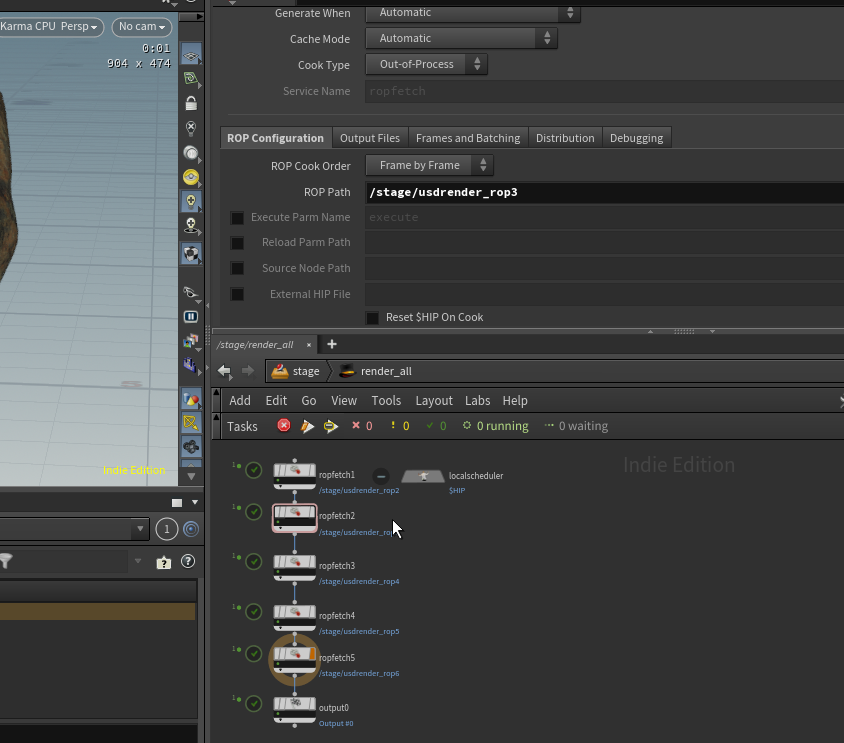Select the output0 node
Viewport: 844px width, 743px height.
point(294,710)
